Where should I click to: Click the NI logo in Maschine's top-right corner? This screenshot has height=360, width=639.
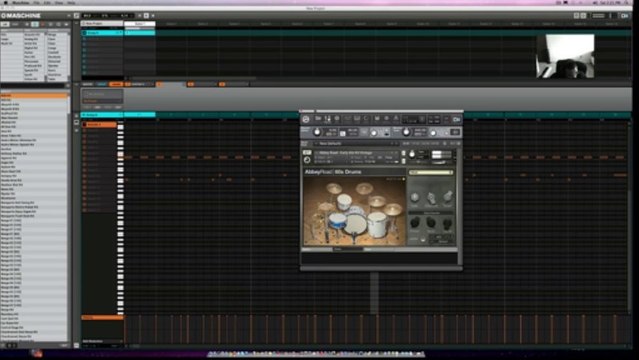coord(624,15)
